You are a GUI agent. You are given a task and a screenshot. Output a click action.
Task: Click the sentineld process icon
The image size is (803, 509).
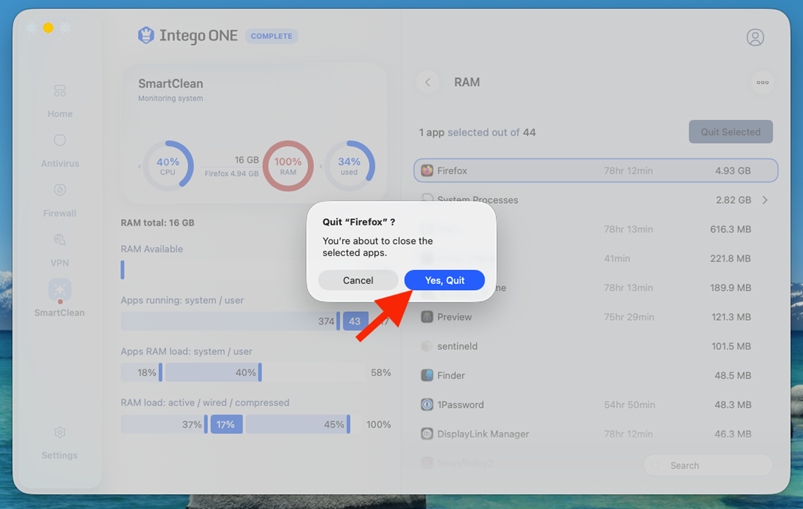[x=427, y=346]
